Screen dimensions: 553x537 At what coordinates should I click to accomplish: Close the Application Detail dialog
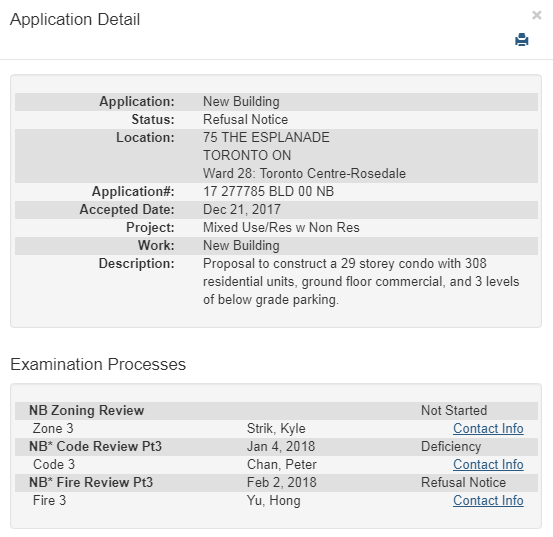536,15
